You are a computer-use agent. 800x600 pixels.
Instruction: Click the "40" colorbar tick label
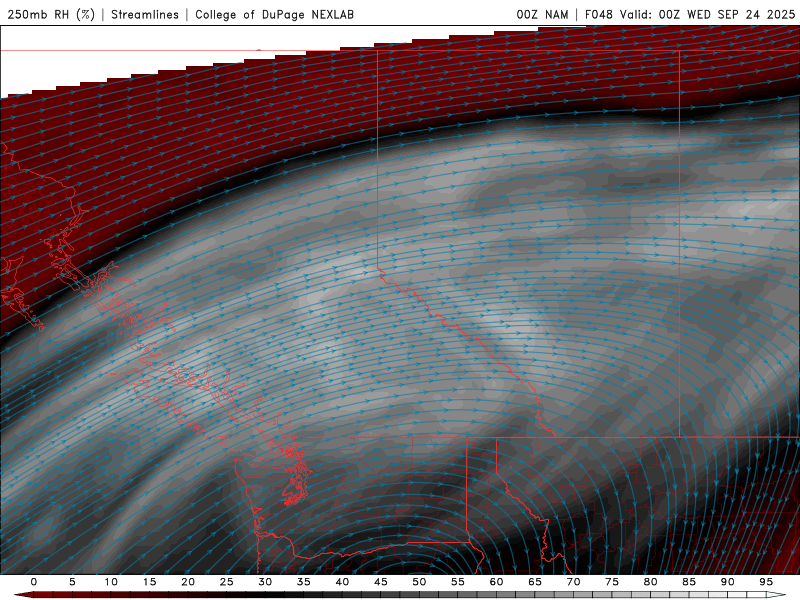pyautogui.click(x=342, y=582)
